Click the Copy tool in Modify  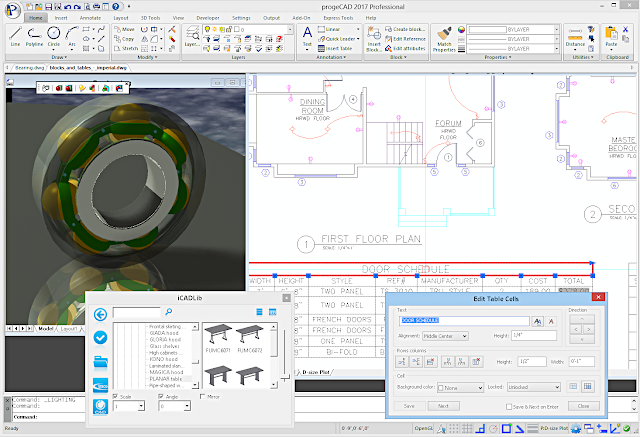pyautogui.click(x=124, y=39)
